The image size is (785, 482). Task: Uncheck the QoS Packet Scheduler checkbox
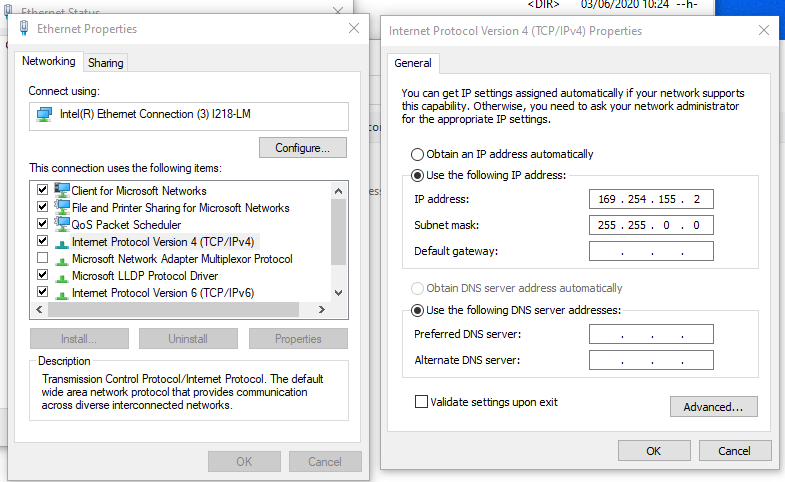tap(42, 224)
